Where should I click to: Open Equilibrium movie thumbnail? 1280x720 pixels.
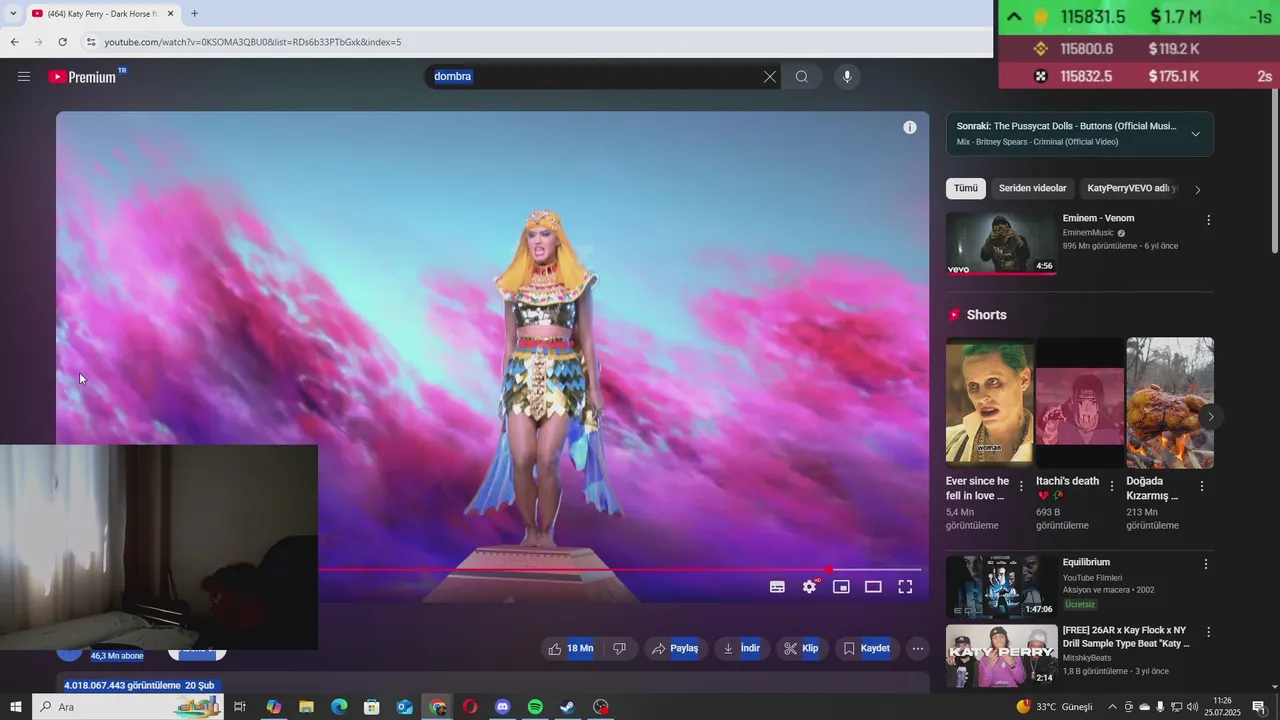point(1001,587)
